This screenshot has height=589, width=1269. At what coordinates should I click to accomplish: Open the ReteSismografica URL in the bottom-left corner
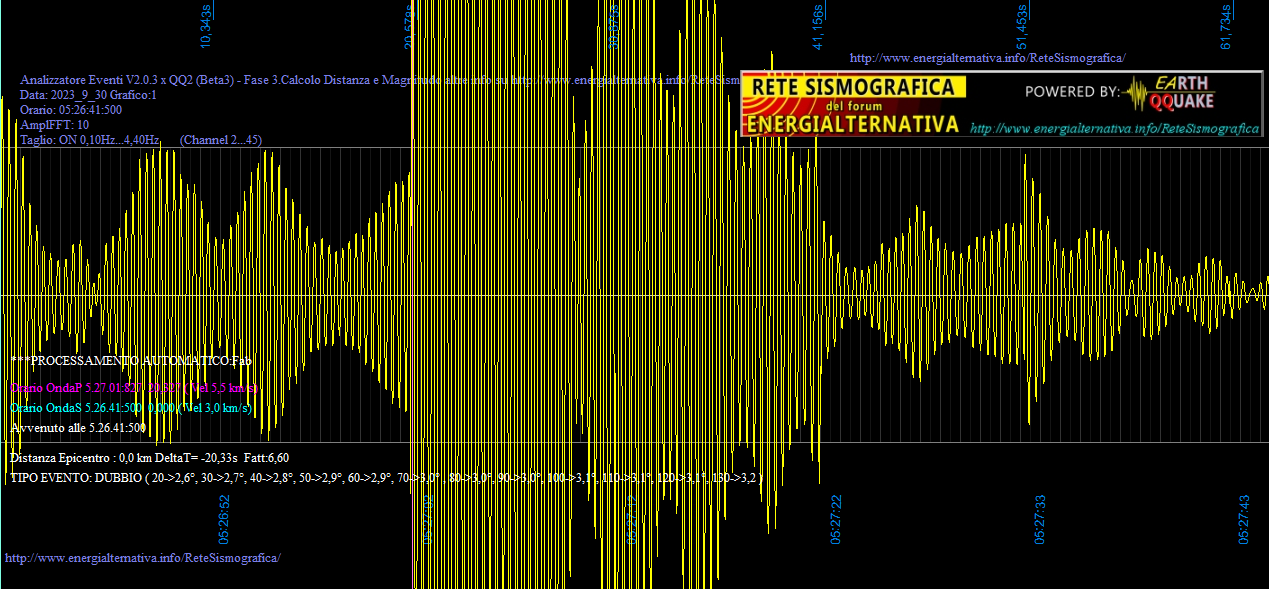pyautogui.click(x=143, y=557)
